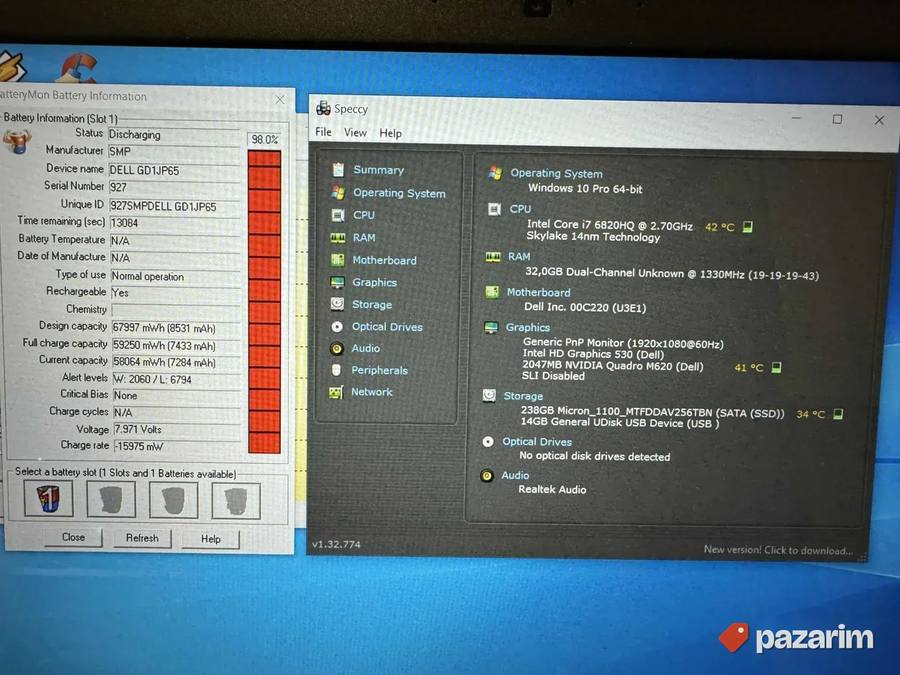Image resolution: width=900 pixels, height=675 pixels.
Task: Click the Windows flag icon beside Operating System heading
Action: pyautogui.click(x=495, y=172)
